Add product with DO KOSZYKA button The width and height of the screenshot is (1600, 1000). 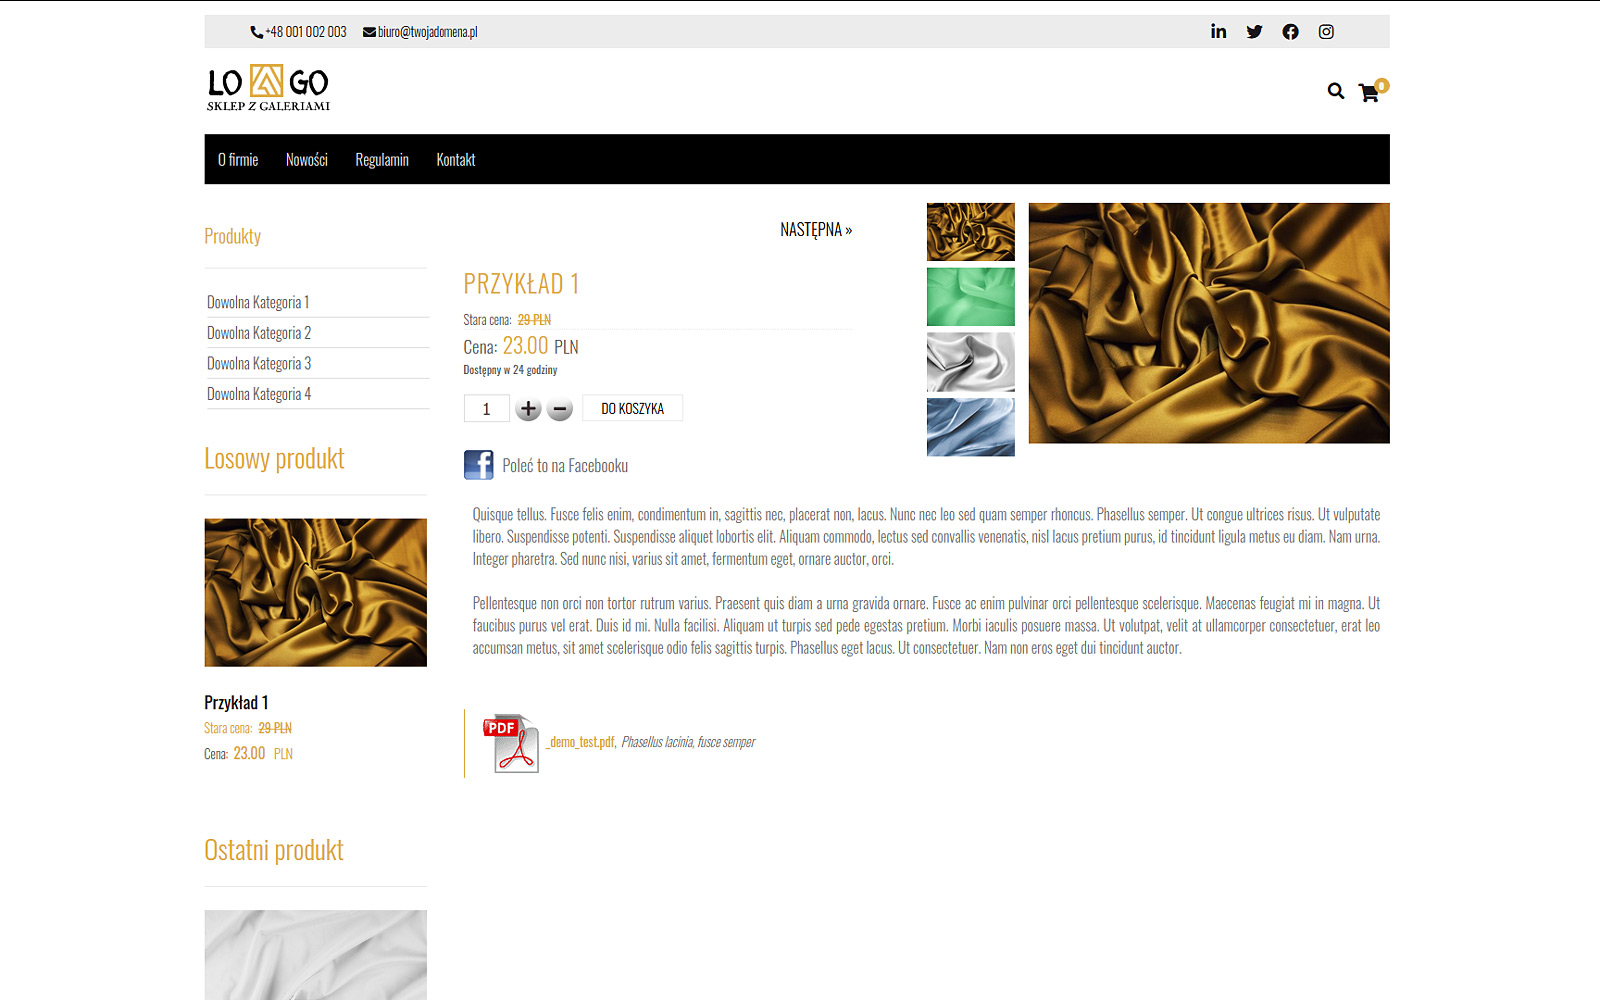tap(632, 408)
